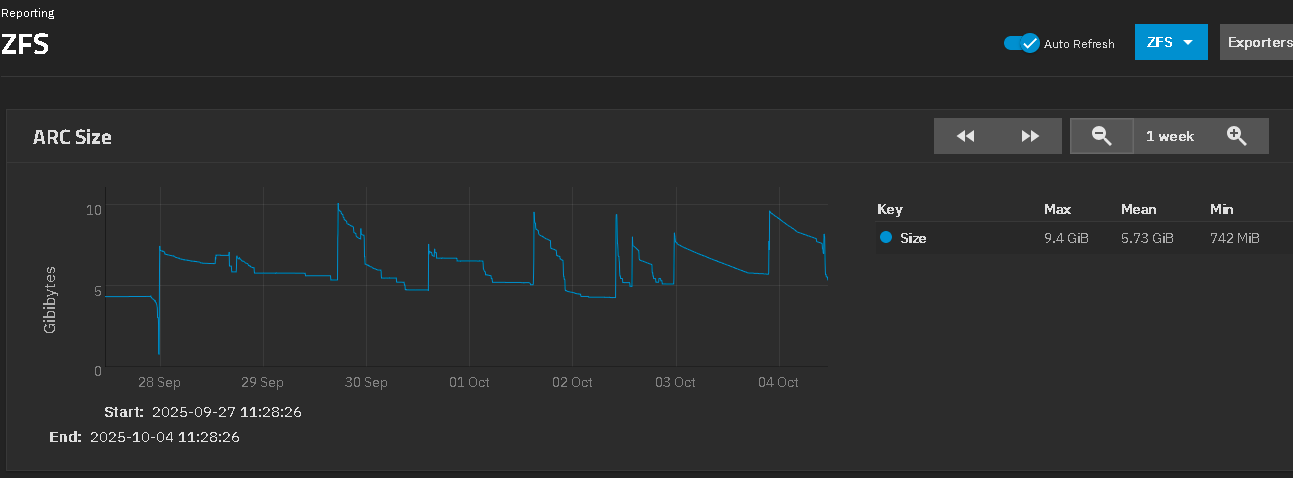The image size is (1293, 478).
Task: Click the Mean column header
Action: 1138,209
